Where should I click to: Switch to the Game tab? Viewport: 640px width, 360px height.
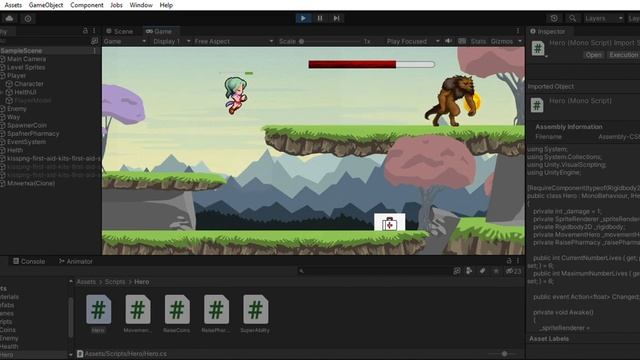click(159, 31)
